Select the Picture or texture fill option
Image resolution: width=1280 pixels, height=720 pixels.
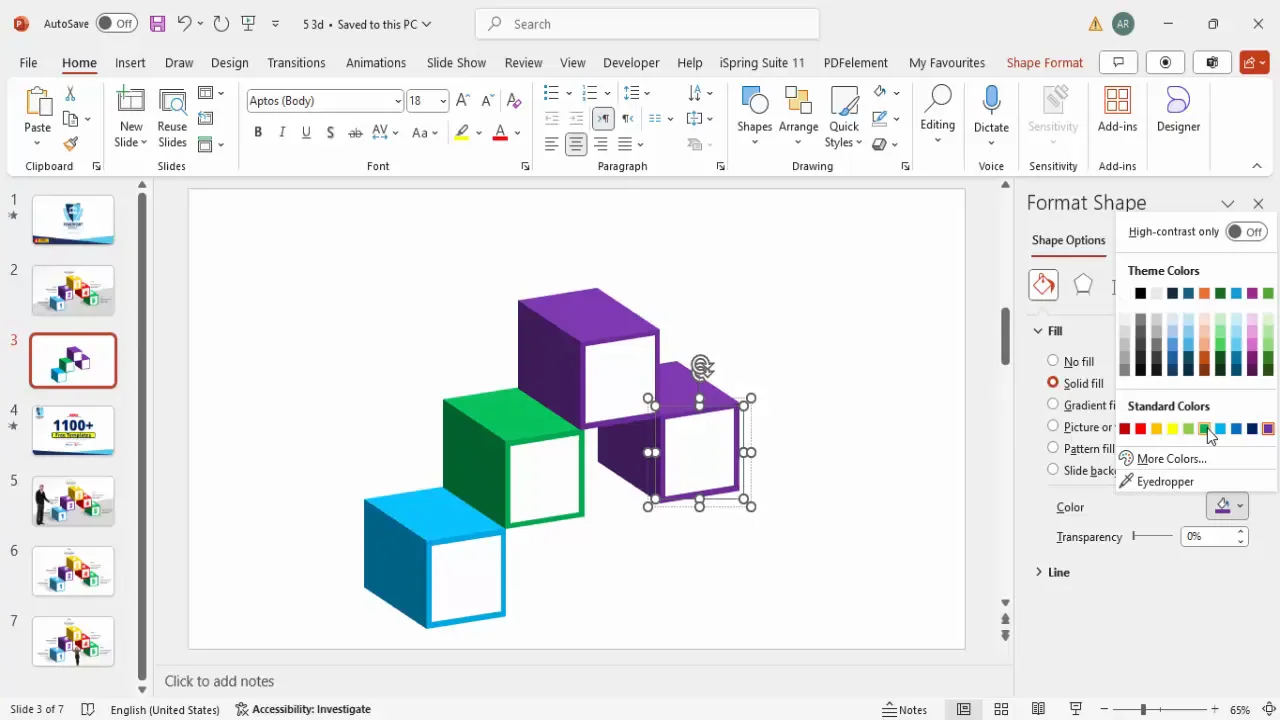pyautogui.click(x=1053, y=427)
